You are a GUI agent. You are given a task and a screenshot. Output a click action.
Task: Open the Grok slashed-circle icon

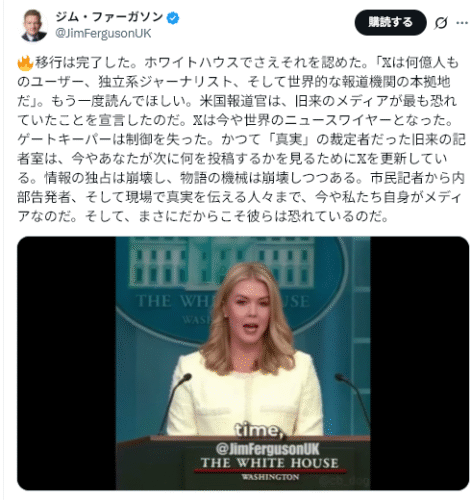[x=440, y=23]
